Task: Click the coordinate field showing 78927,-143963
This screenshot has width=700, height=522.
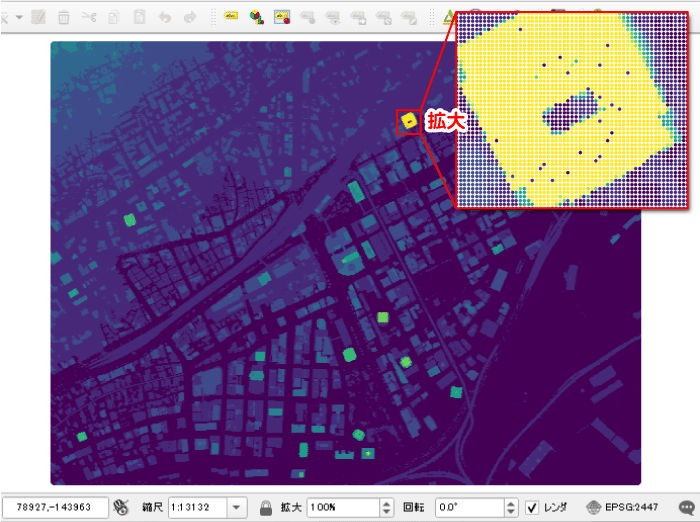Action: click(55, 507)
